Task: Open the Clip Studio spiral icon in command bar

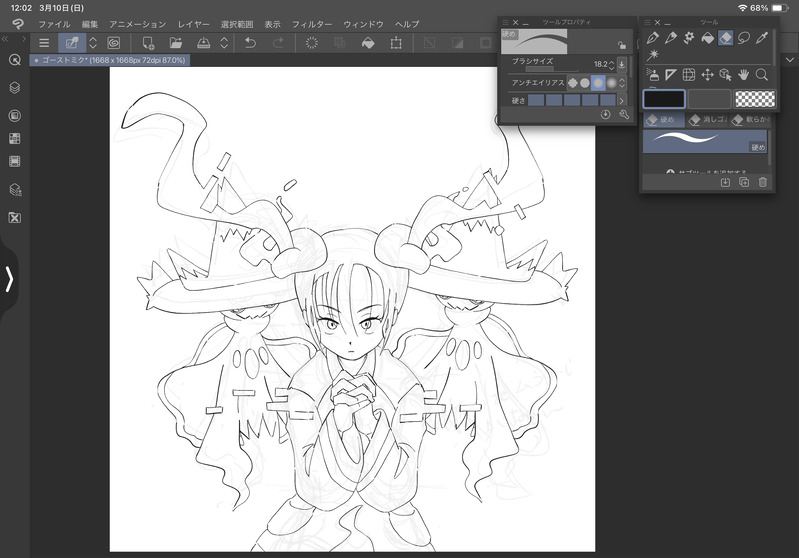Action: [x=114, y=43]
